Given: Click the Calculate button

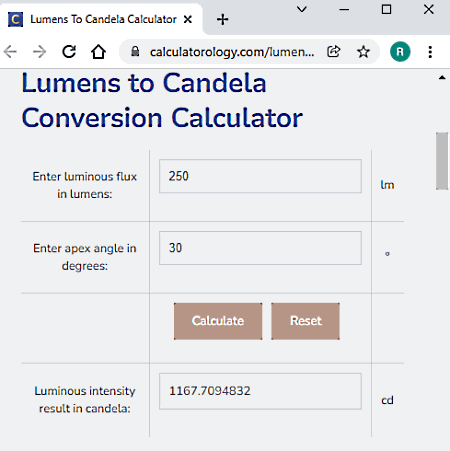Looking at the screenshot, I should click(x=218, y=321).
